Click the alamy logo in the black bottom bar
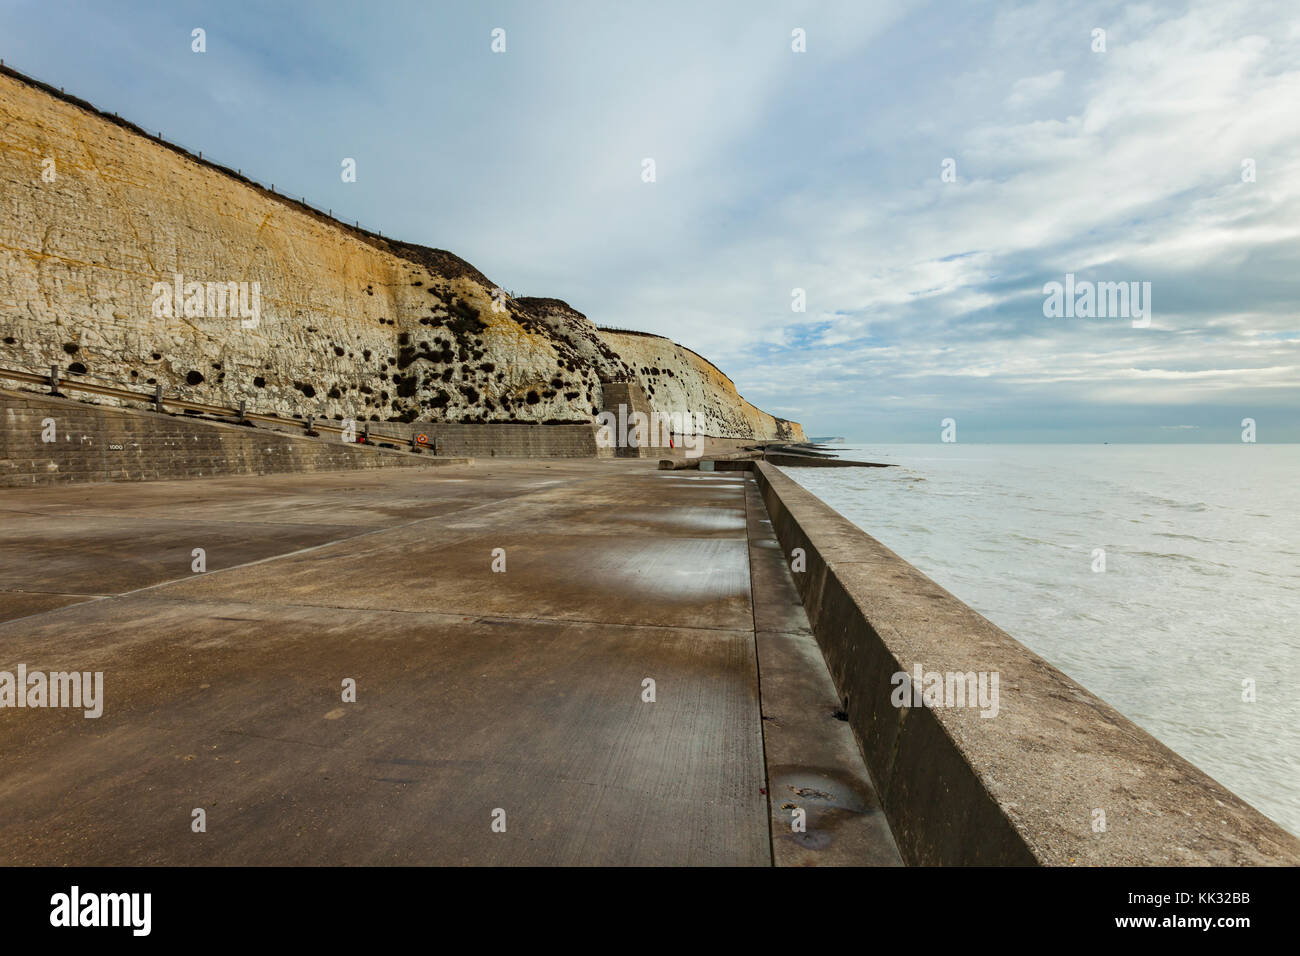 click(101, 912)
